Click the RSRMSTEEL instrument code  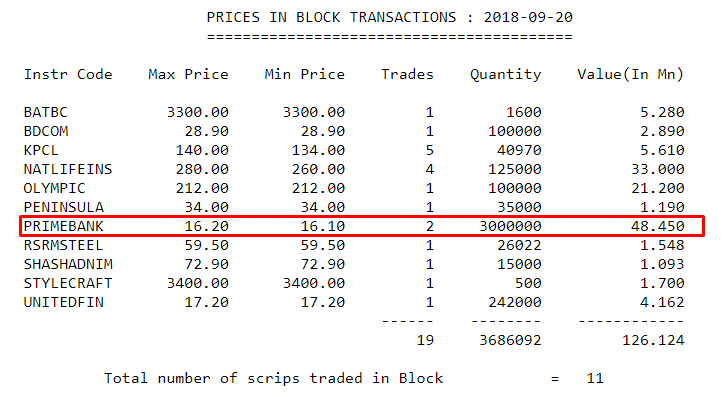pyautogui.click(x=64, y=245)
